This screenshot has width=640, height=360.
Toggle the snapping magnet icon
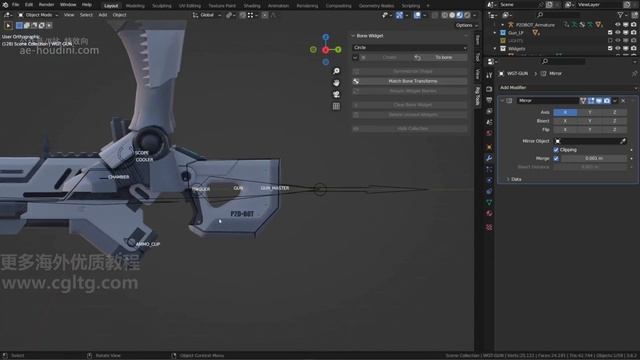242,15
